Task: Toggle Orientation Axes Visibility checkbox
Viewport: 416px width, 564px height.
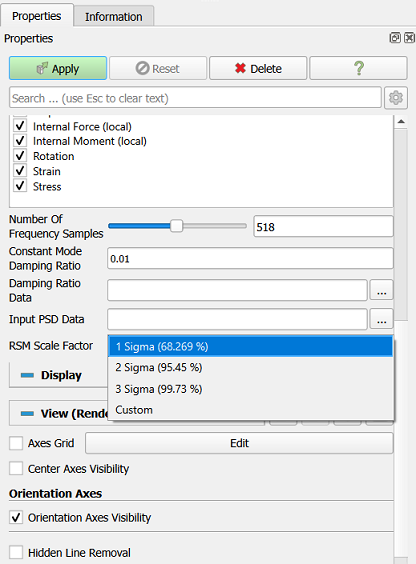Action: (x=16, y=518)
